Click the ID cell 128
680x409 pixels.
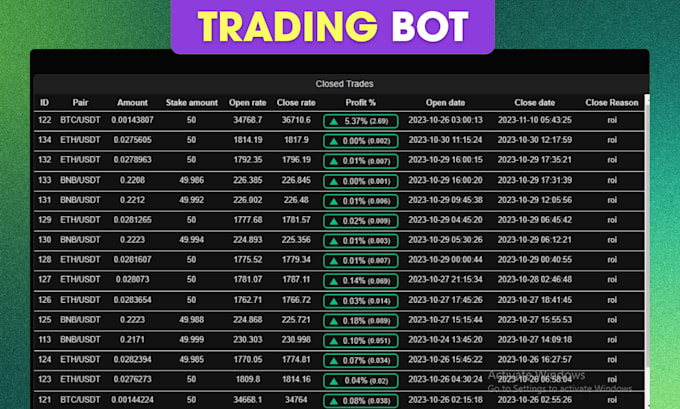(x=45, y=259)
